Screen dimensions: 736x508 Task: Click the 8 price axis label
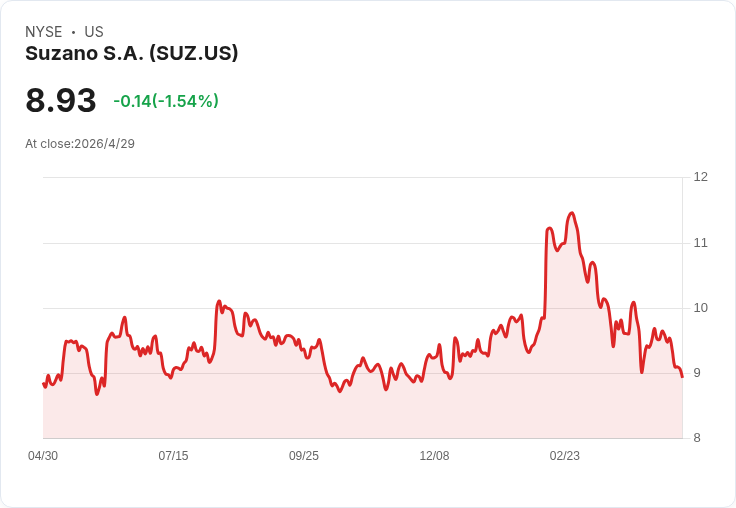click(697, 438)
